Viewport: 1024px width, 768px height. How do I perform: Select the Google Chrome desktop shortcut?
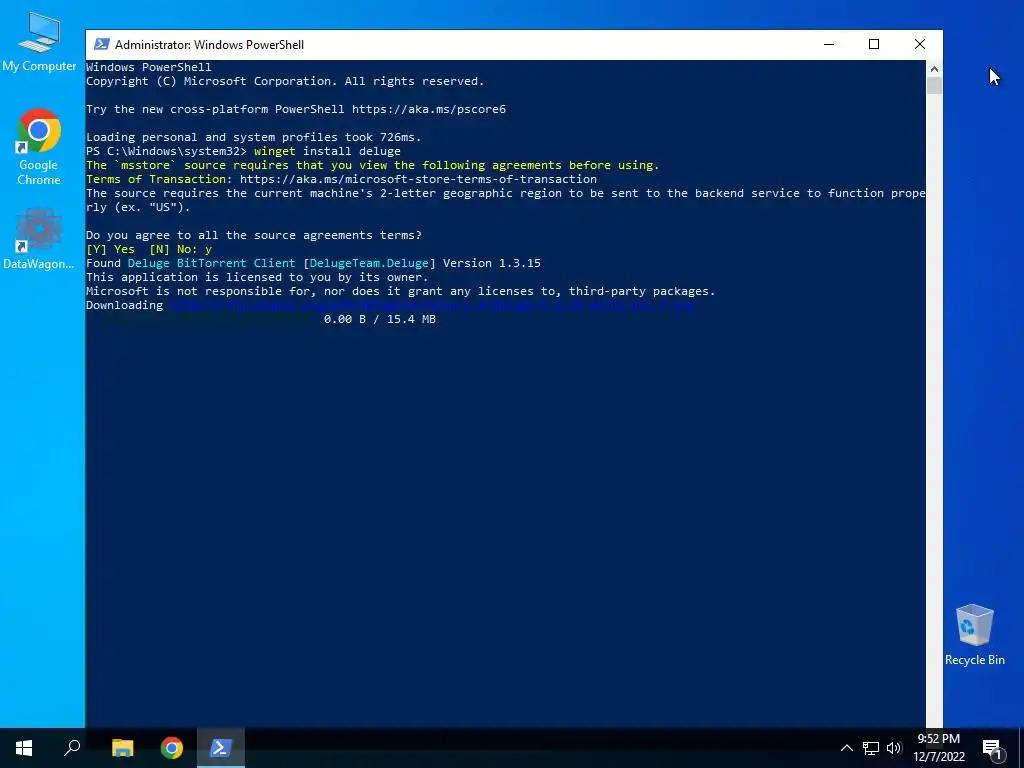tap(39, 147)
